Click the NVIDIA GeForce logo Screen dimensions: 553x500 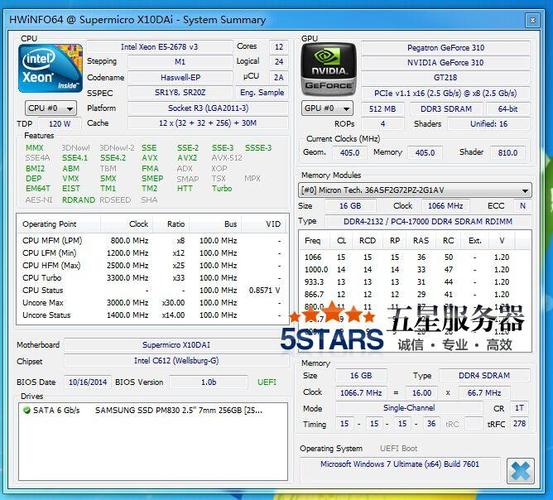tap(328, 69)
